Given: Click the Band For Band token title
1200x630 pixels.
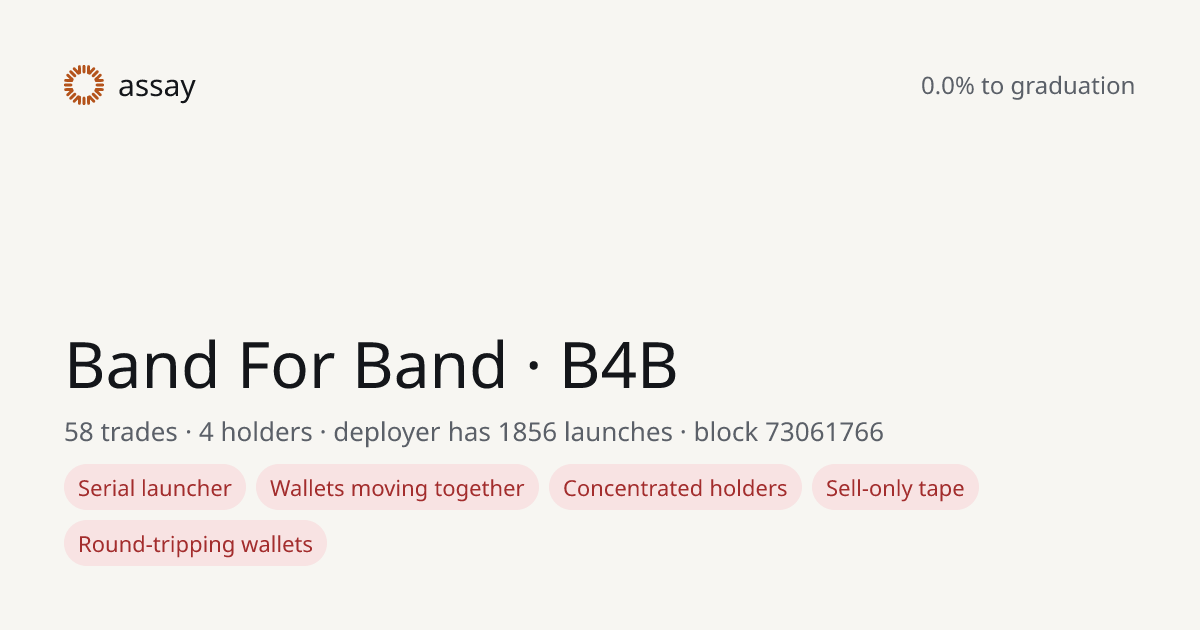Looking at the screenshot, I should (286, 365).
